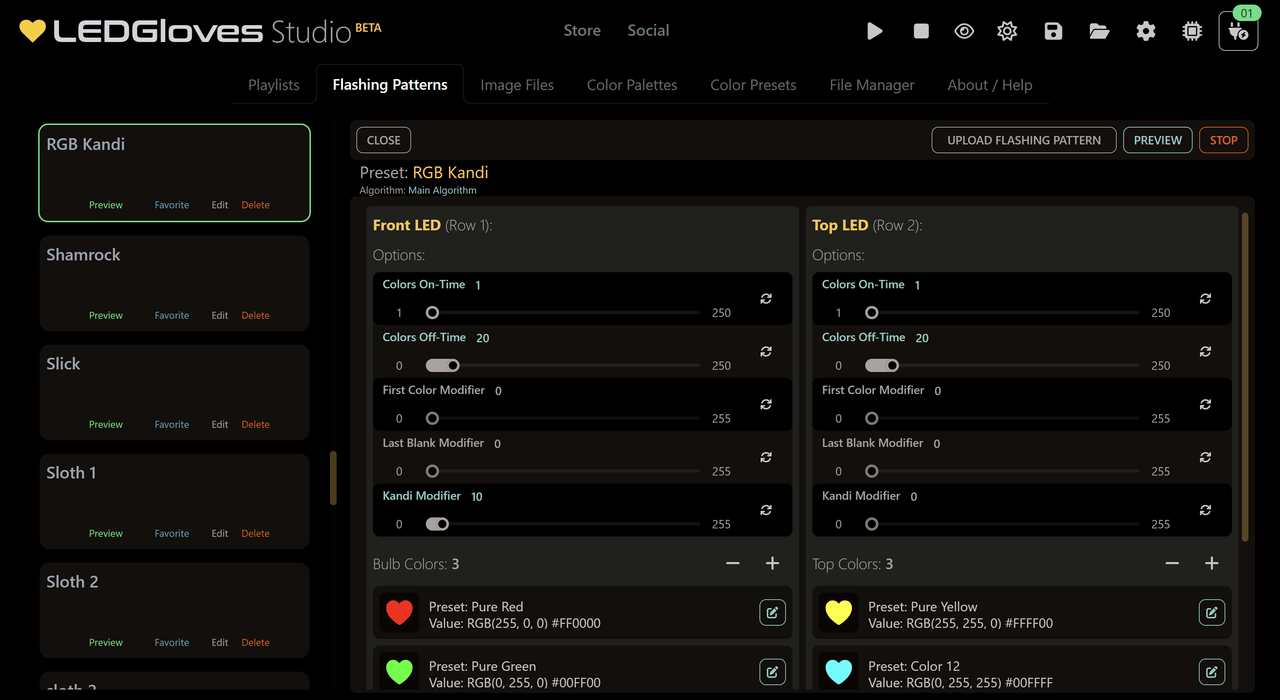Reset Top LED First Color Modifier
The image size is (1280, 700).
click(x=1205, y=404)
